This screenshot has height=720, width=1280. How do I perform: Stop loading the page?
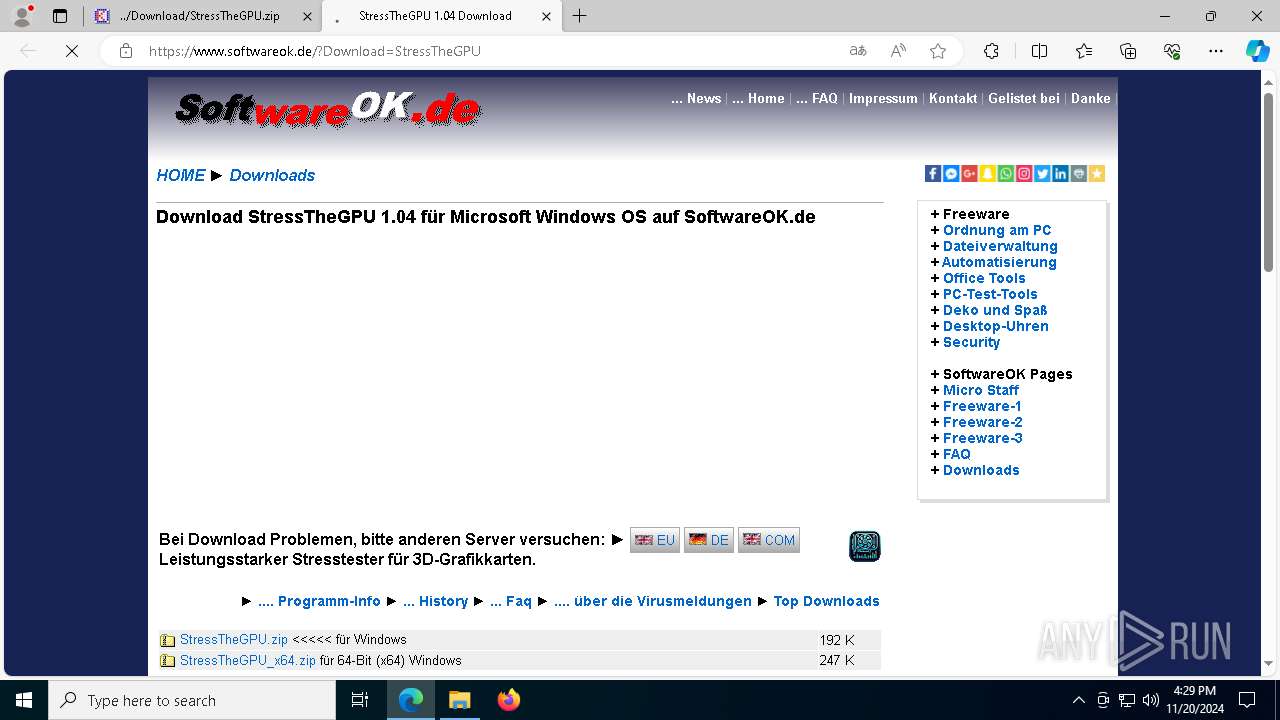[x=72, y=51]
